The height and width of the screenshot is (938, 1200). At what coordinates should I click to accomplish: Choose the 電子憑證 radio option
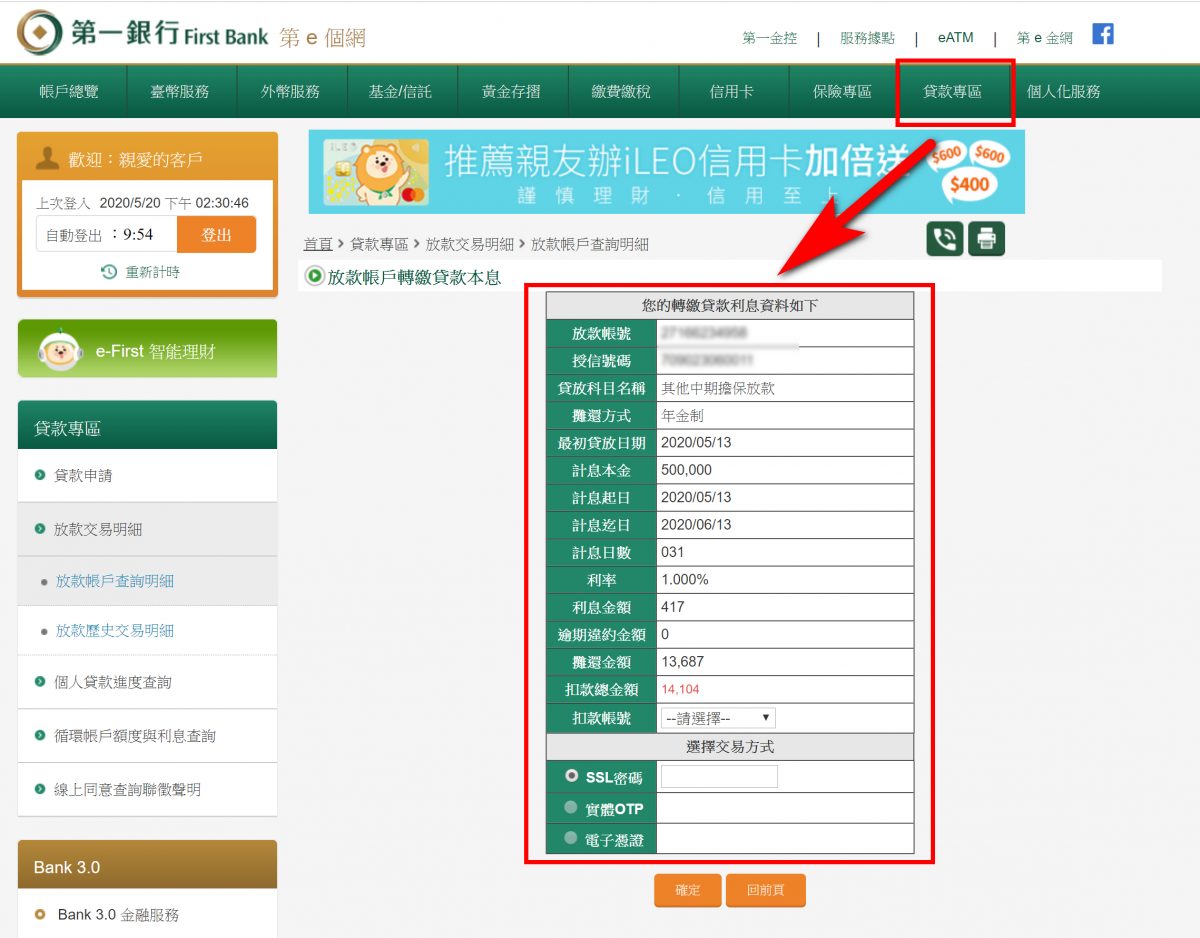[571, 838]
